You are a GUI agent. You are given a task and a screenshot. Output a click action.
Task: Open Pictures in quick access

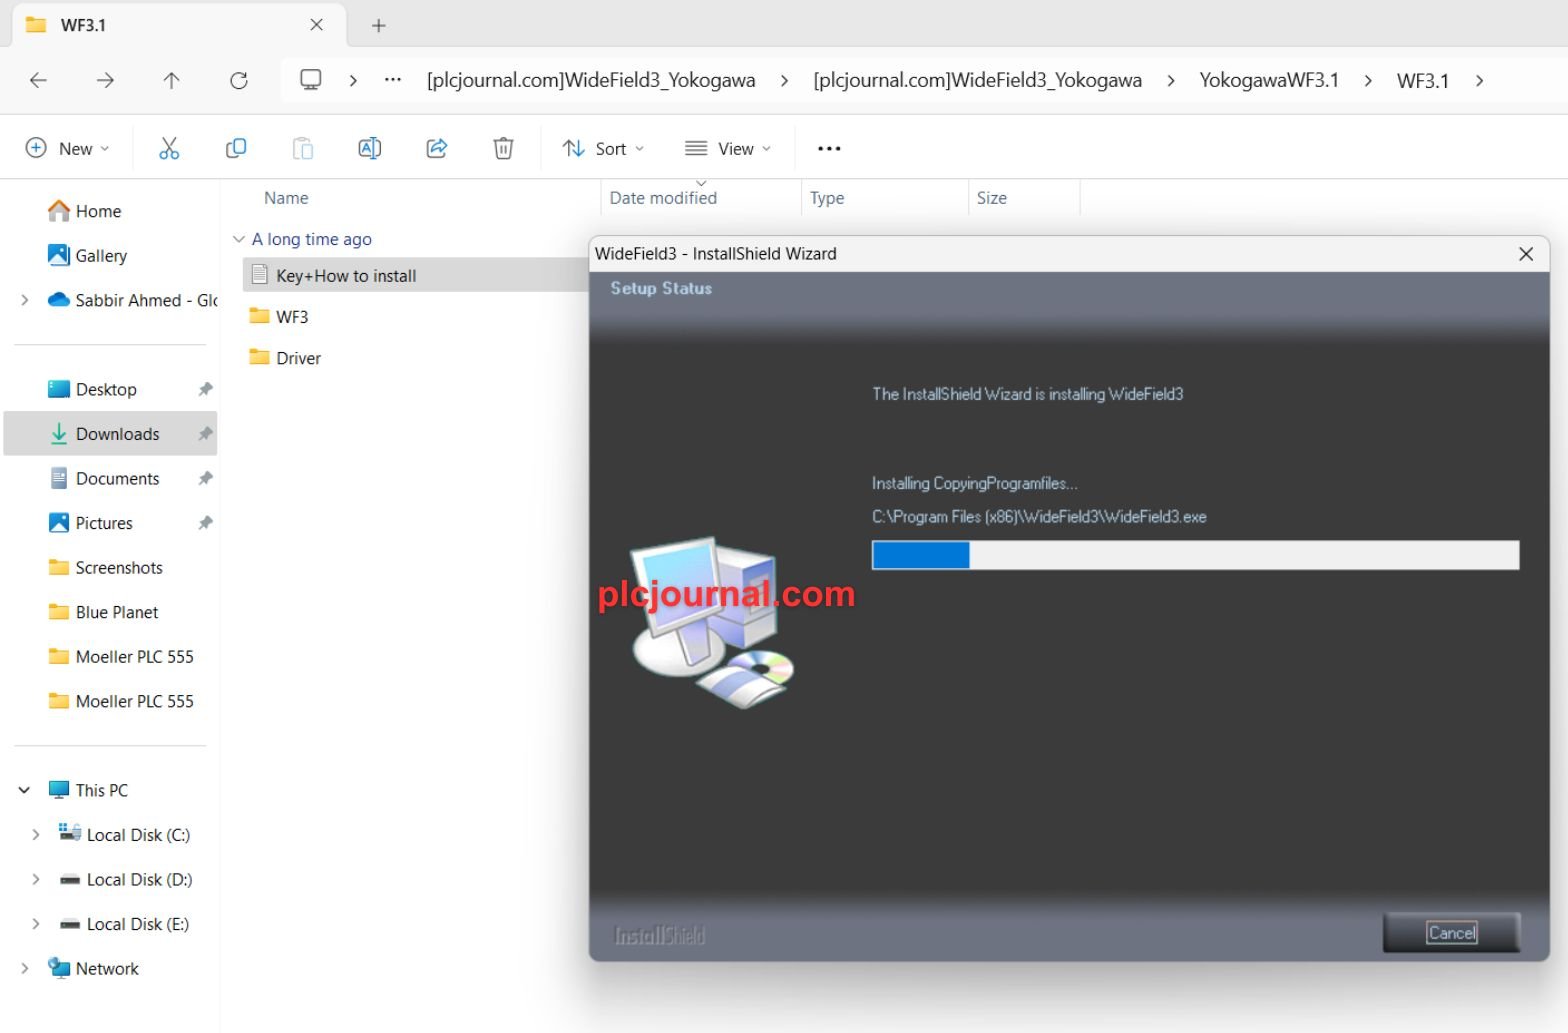[104, 522]
